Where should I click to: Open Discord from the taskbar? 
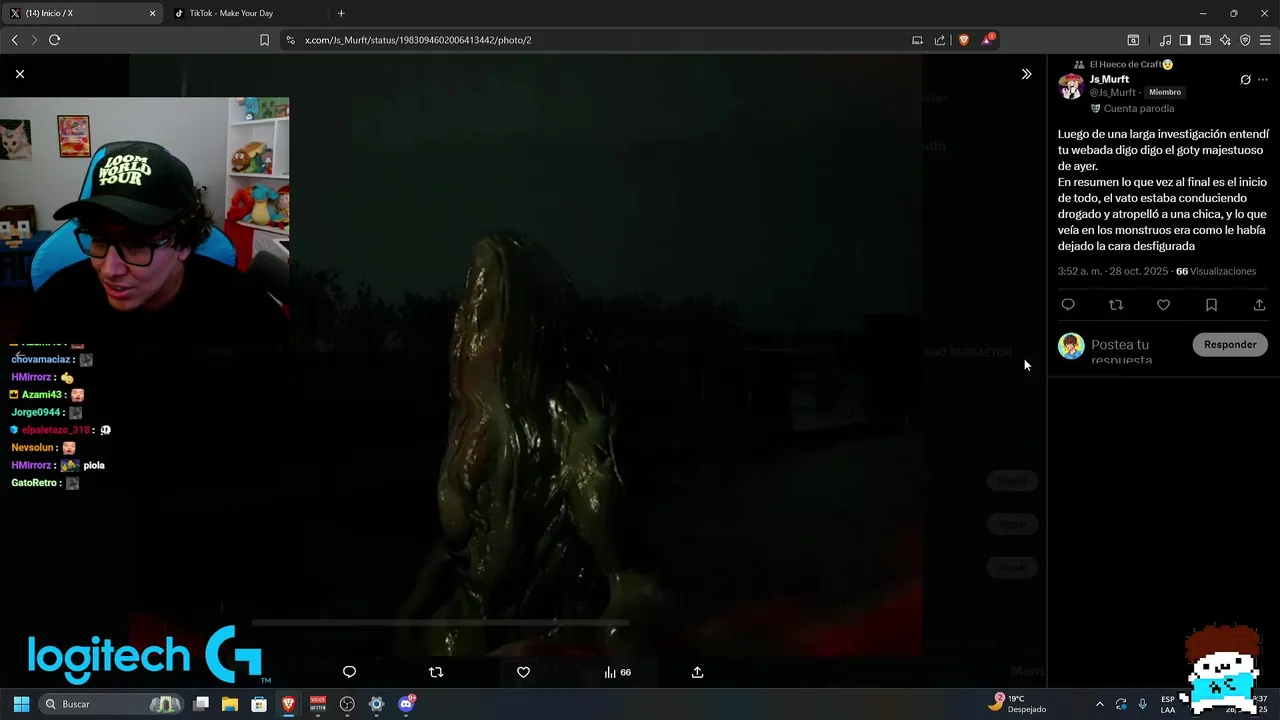tap(406, 704)
